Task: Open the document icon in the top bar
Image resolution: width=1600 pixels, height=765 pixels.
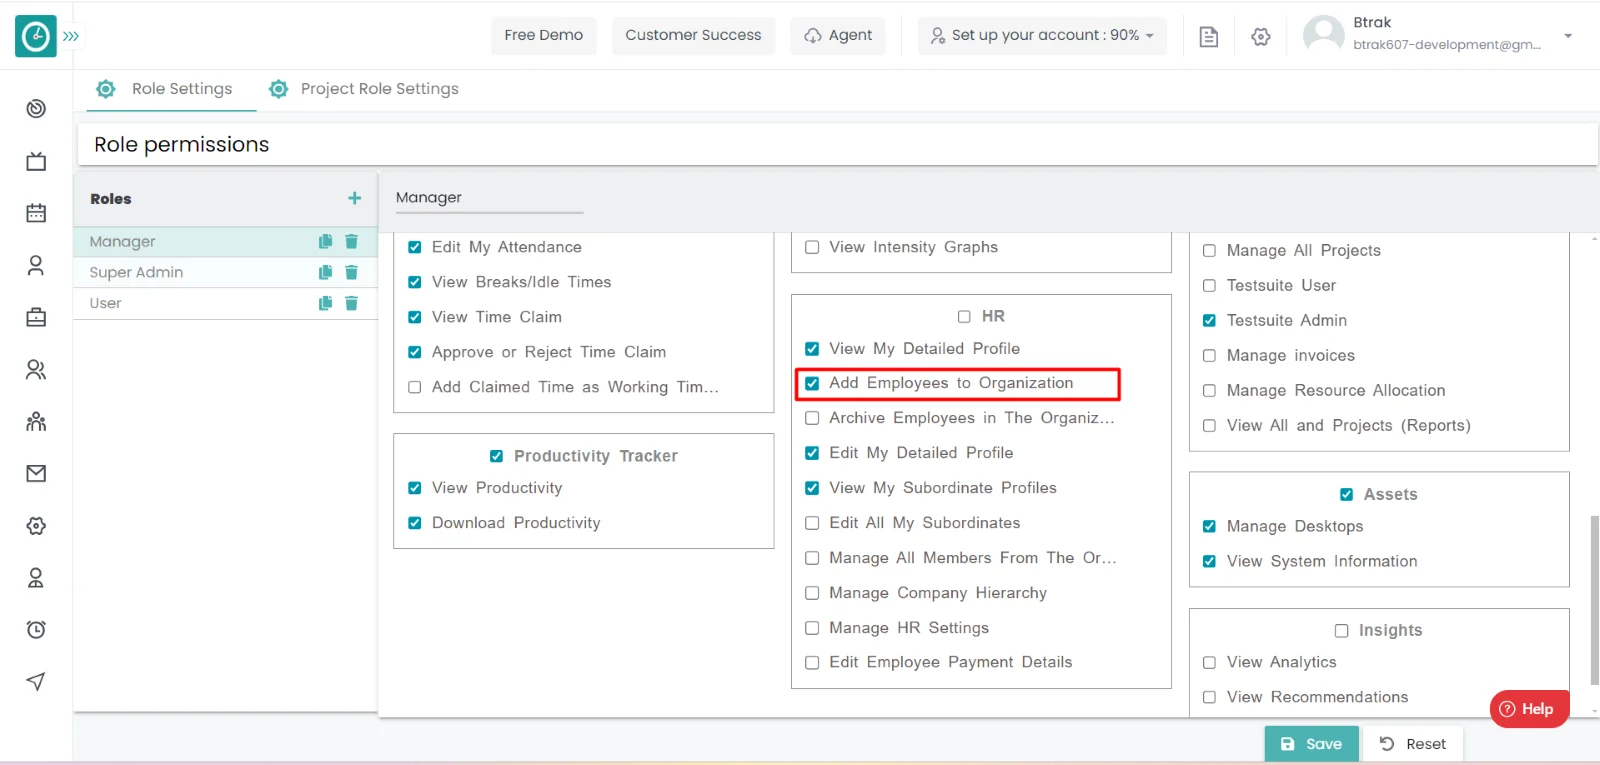Action: pyautogui.click(x=1208, y=36)
